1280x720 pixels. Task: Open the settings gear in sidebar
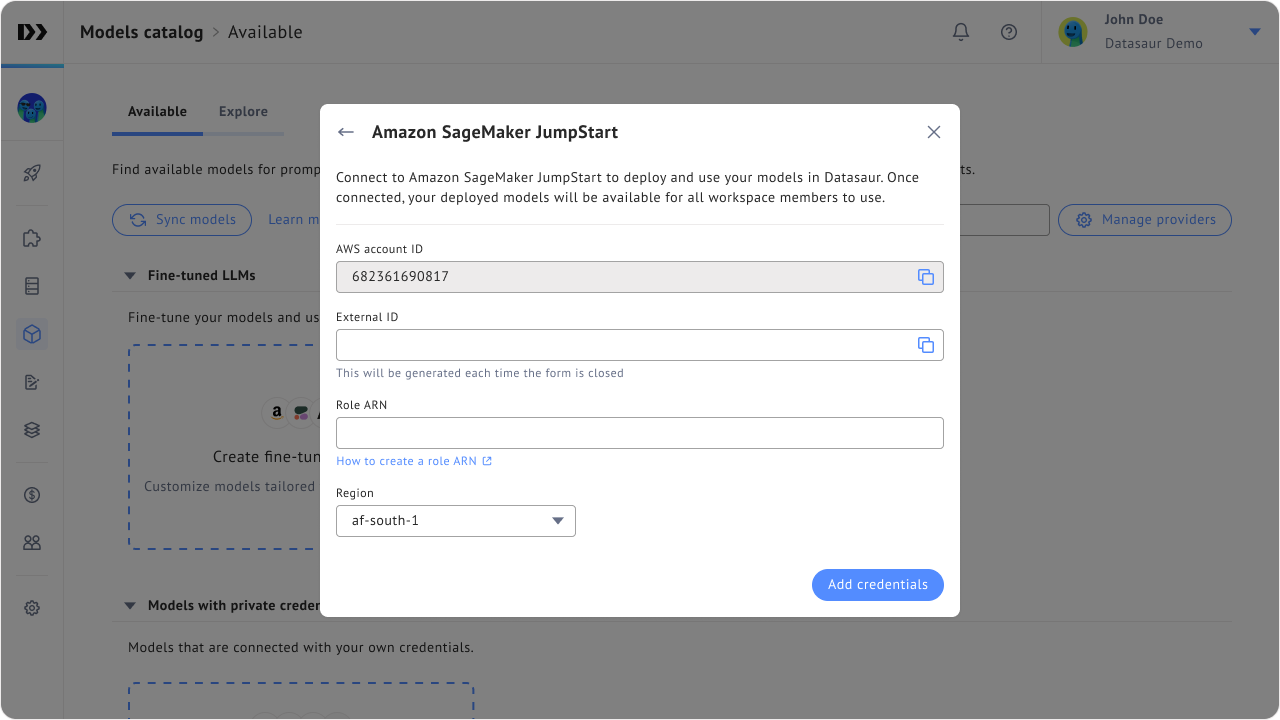pos(32,608)
